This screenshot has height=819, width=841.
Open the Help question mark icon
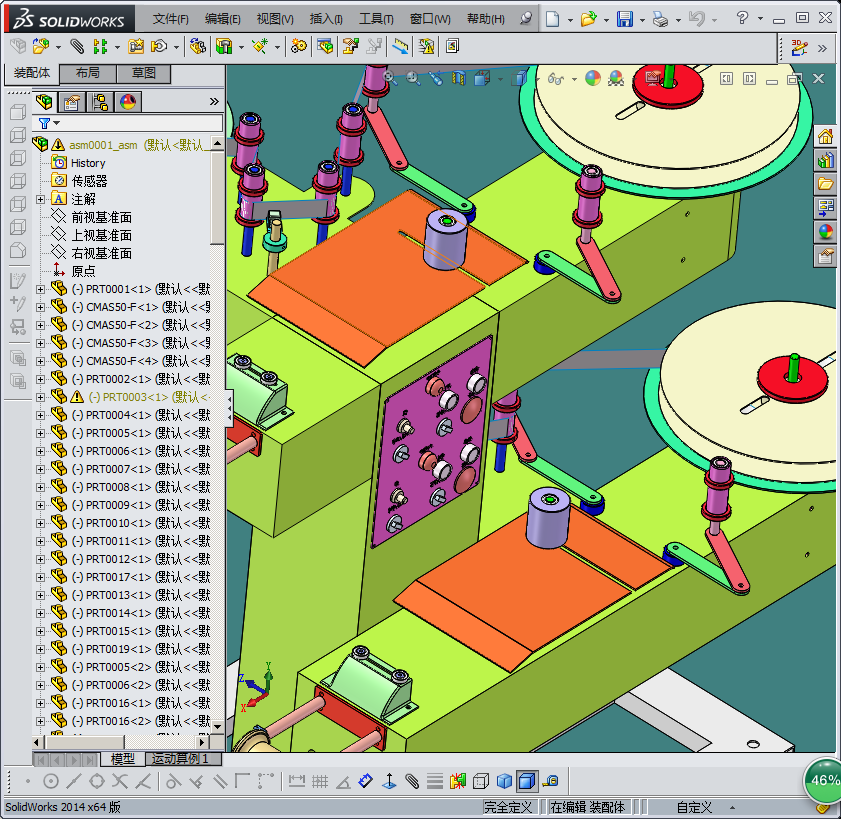point(742,18)
